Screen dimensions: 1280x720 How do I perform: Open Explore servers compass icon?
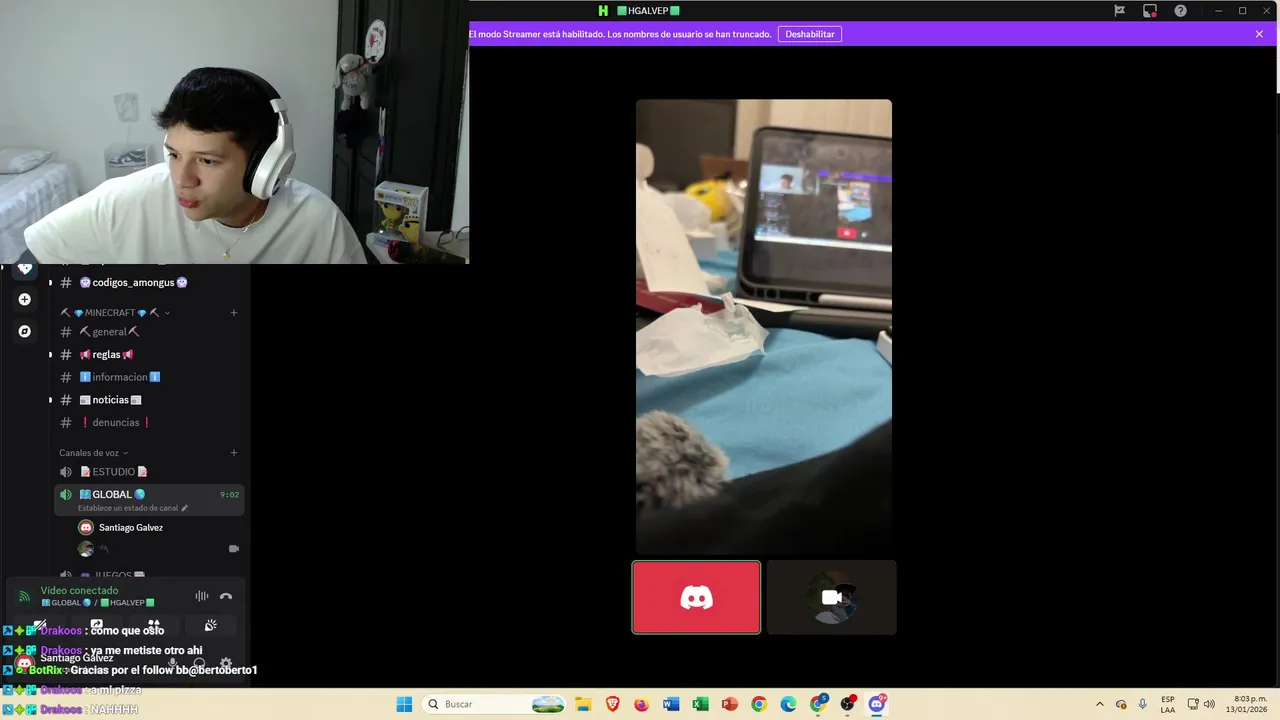point(25,331)
